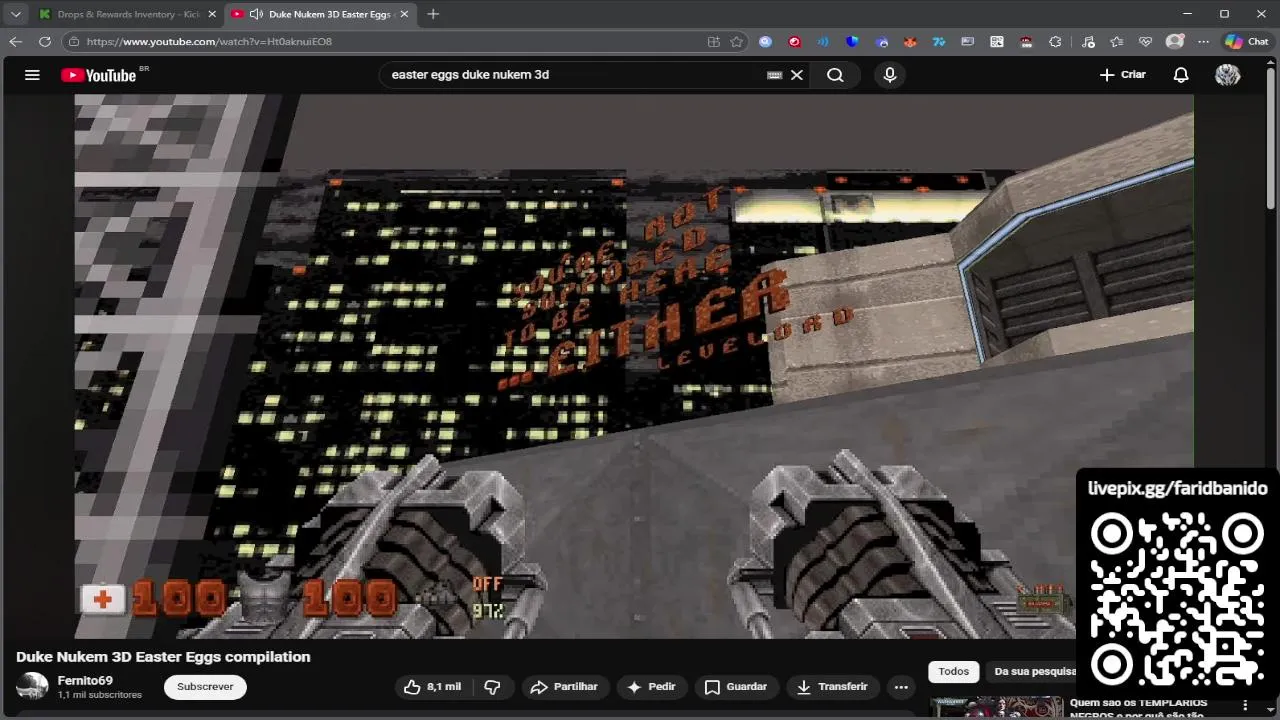Go to the YouTube home logo
This screenshot has width=1280, height=720.
coord(98,75)
